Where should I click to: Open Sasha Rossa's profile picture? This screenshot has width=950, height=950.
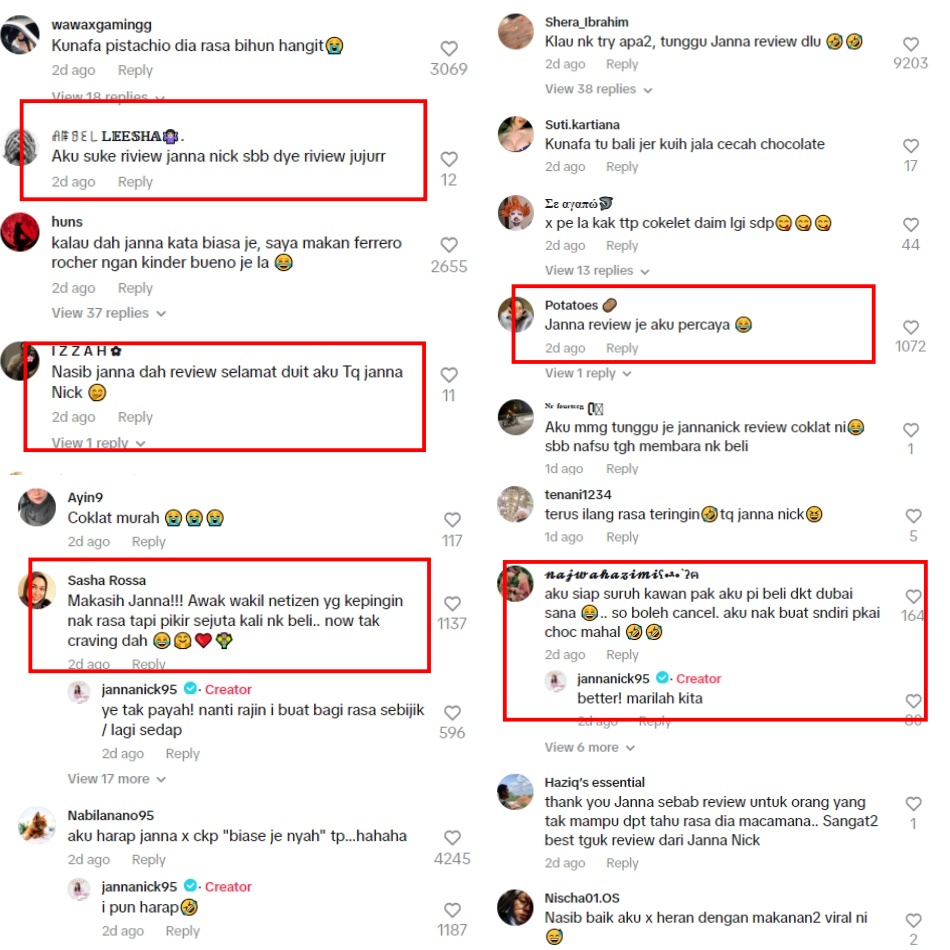point(37,590)
